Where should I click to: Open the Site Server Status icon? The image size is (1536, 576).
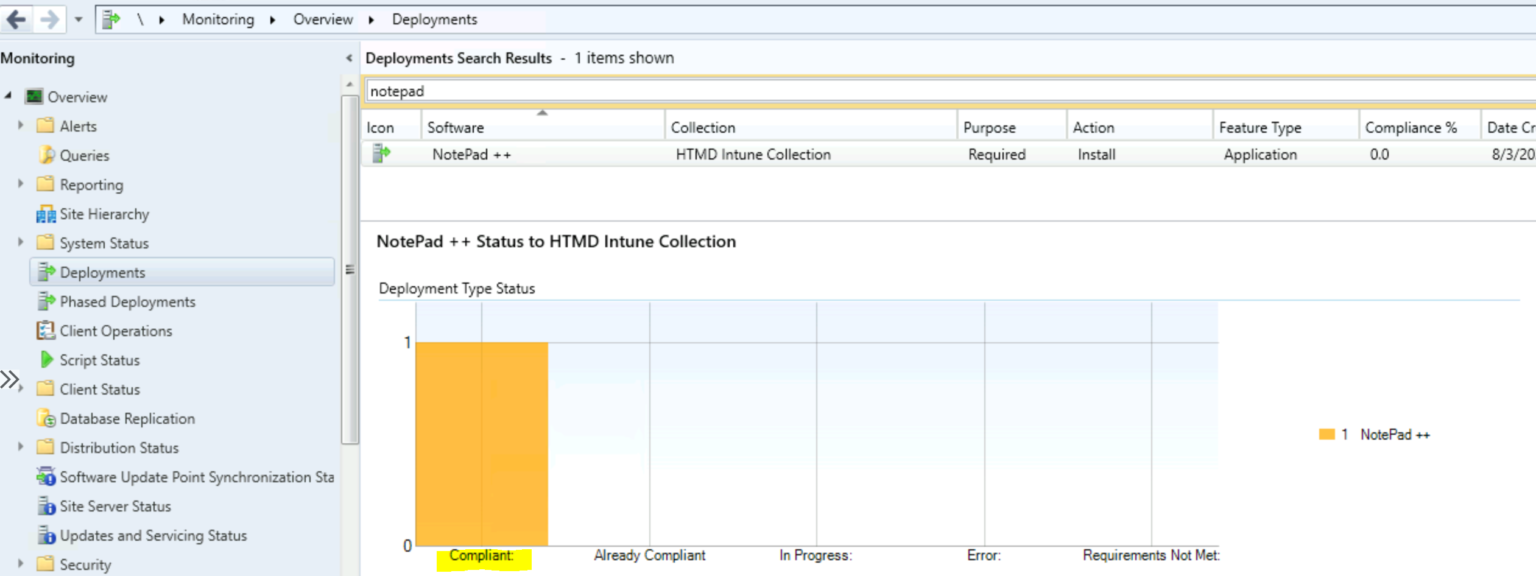coord(46,507)
